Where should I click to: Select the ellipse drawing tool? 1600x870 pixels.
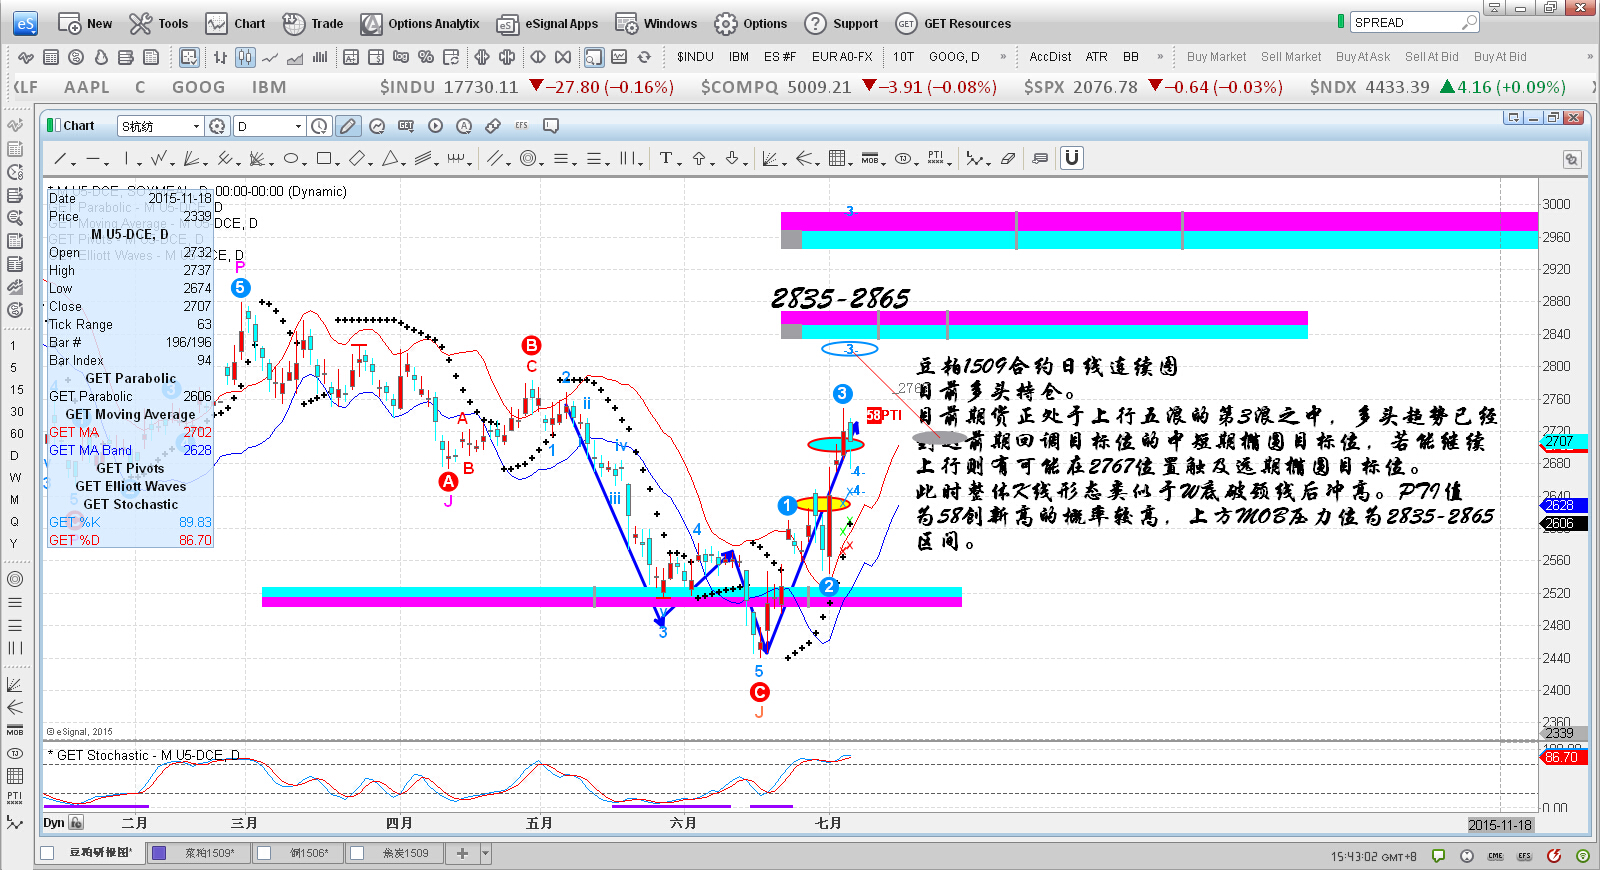point(290,158)
